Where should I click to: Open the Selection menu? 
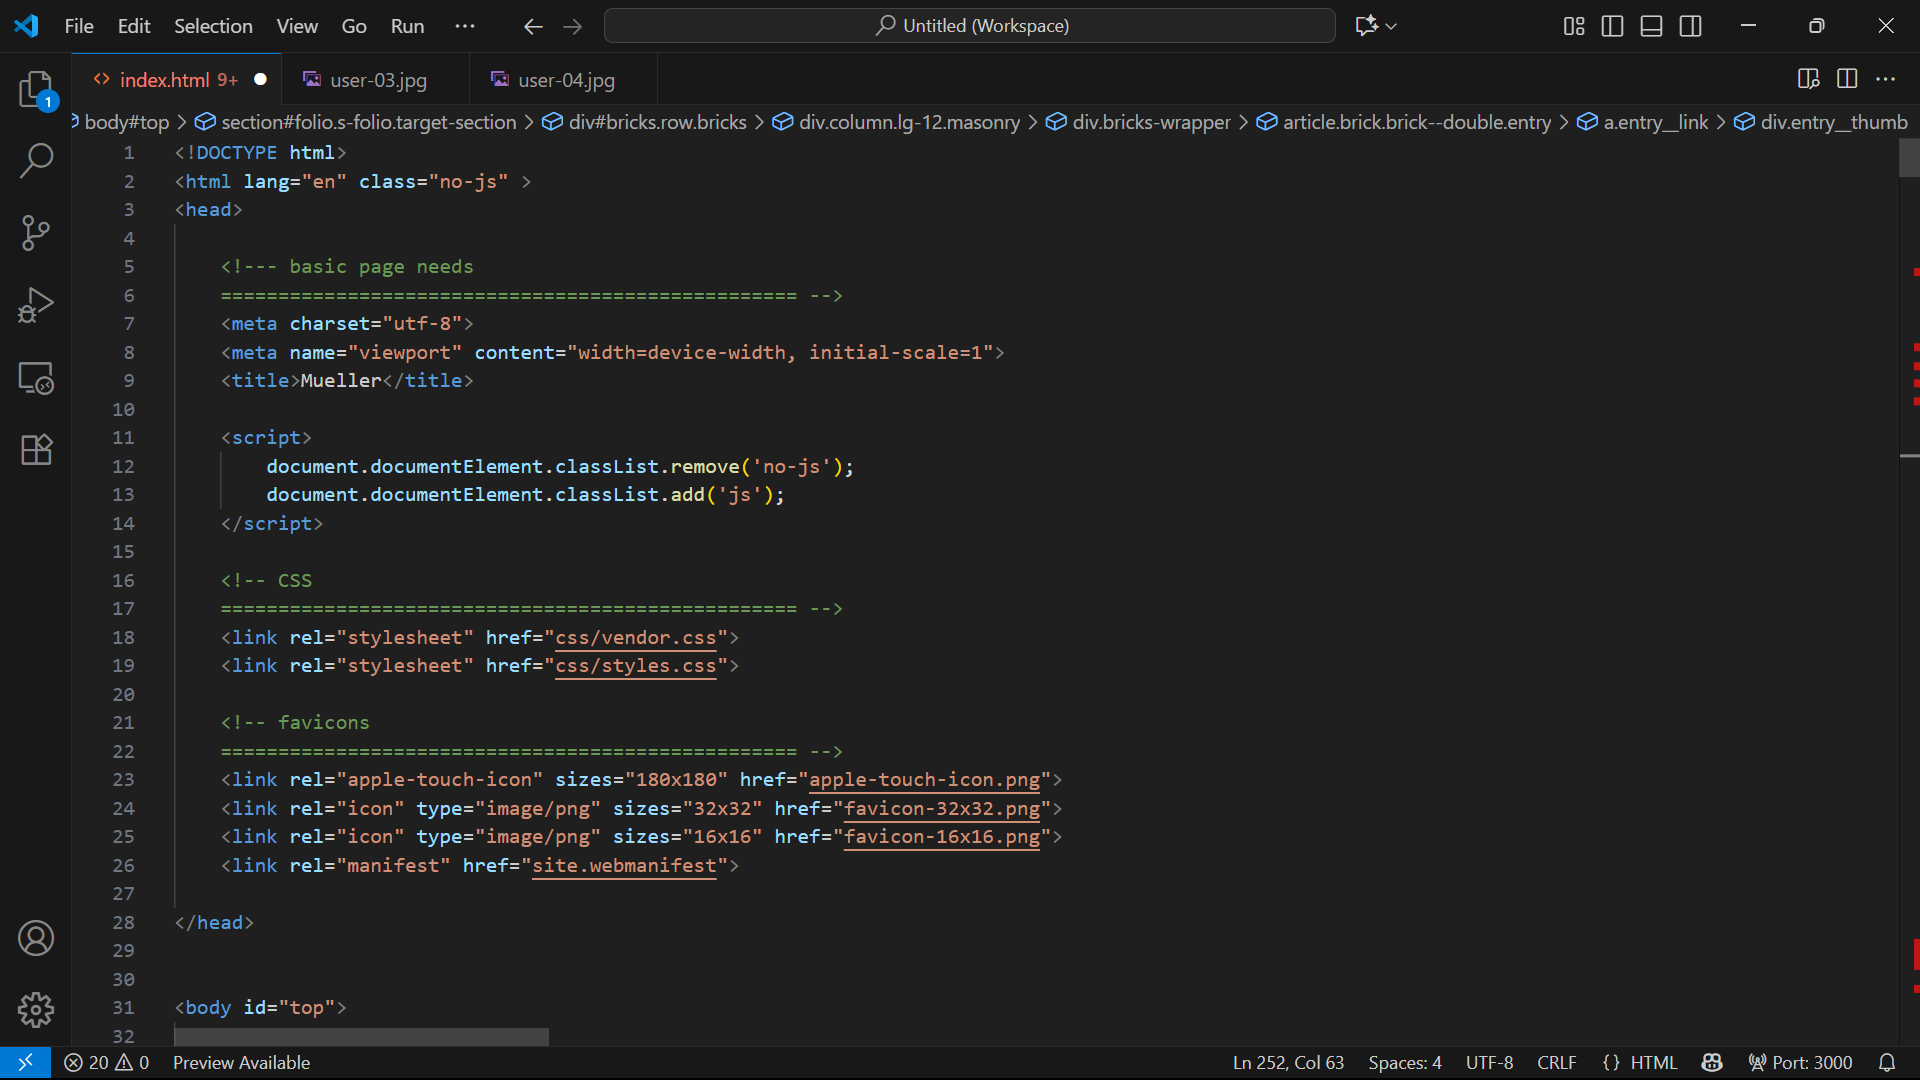213,26
